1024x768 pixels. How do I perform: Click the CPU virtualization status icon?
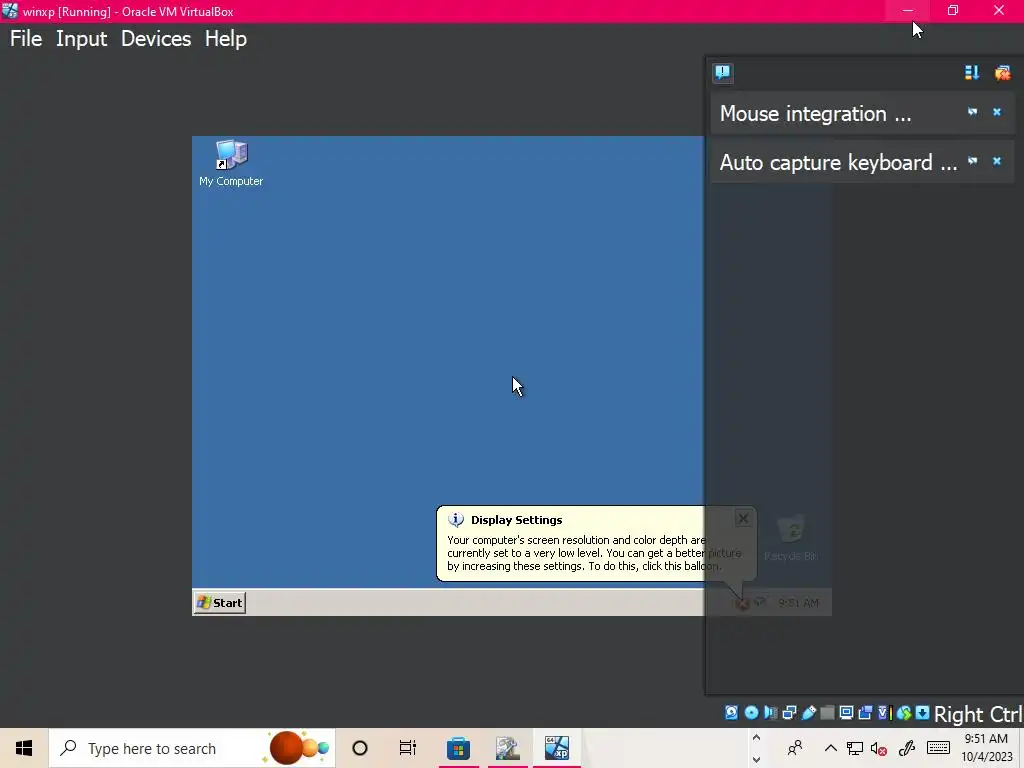884,712
